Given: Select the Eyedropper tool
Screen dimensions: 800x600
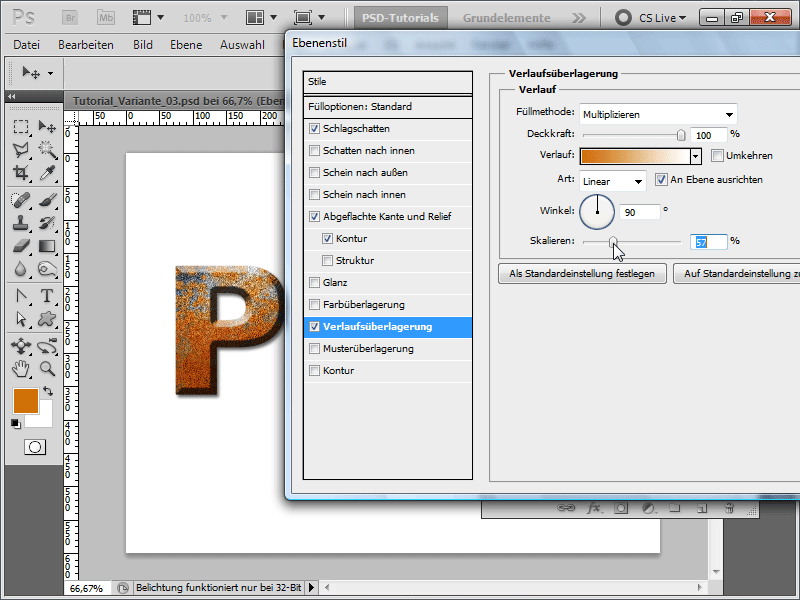Looking at the screenshot, I should [x=47, y=172].
